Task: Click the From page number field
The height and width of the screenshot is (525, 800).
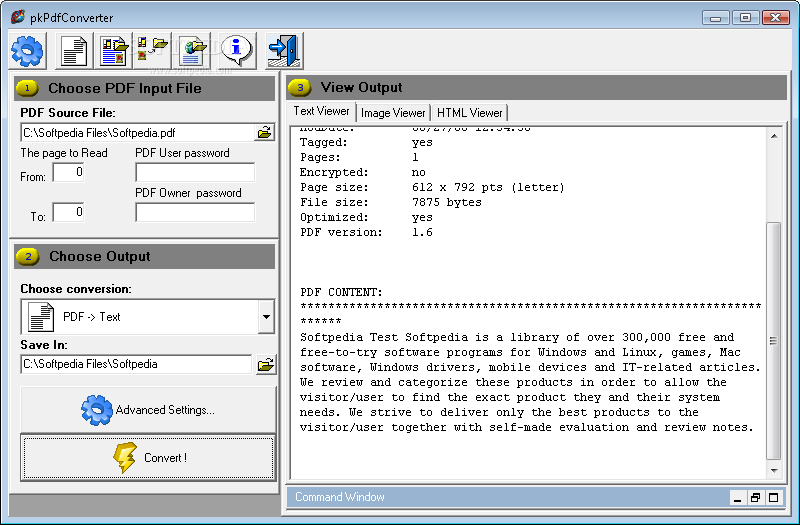Action: click(x=68, y=172)
